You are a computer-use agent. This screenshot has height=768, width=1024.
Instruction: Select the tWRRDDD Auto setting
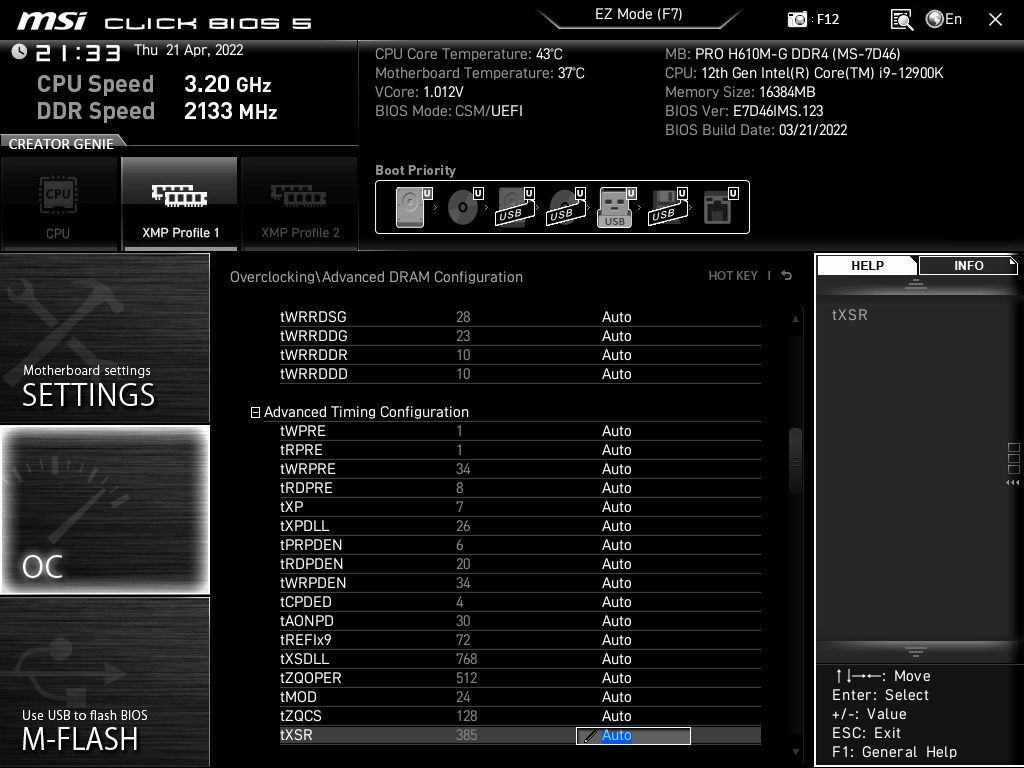(x=616, y=374)
